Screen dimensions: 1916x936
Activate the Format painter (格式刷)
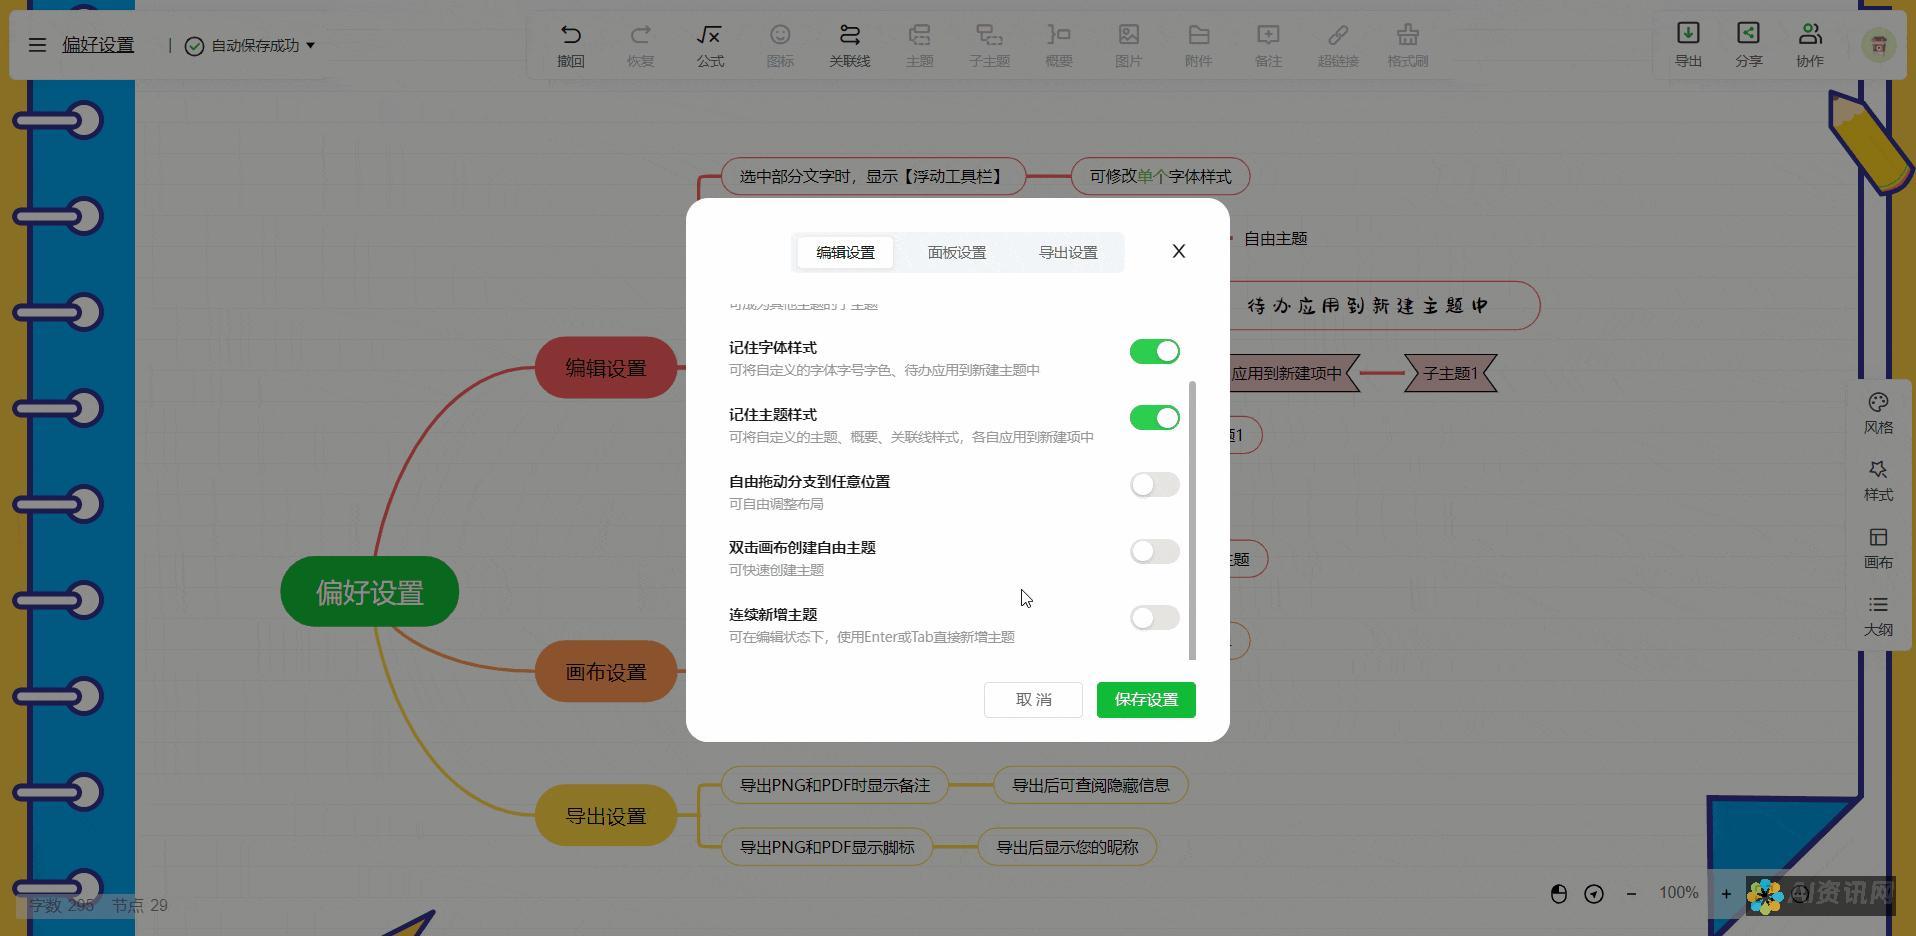point(1408,45)
